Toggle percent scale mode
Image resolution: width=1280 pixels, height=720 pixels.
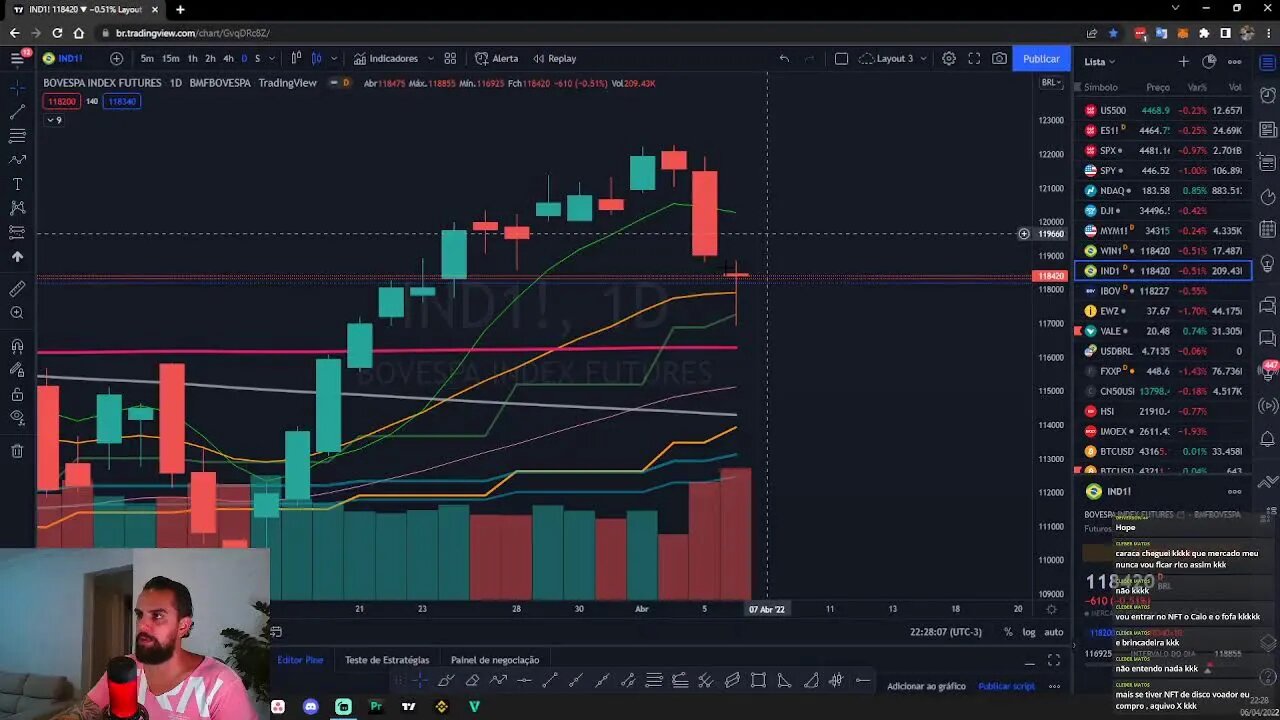[x=1008, y=632]
